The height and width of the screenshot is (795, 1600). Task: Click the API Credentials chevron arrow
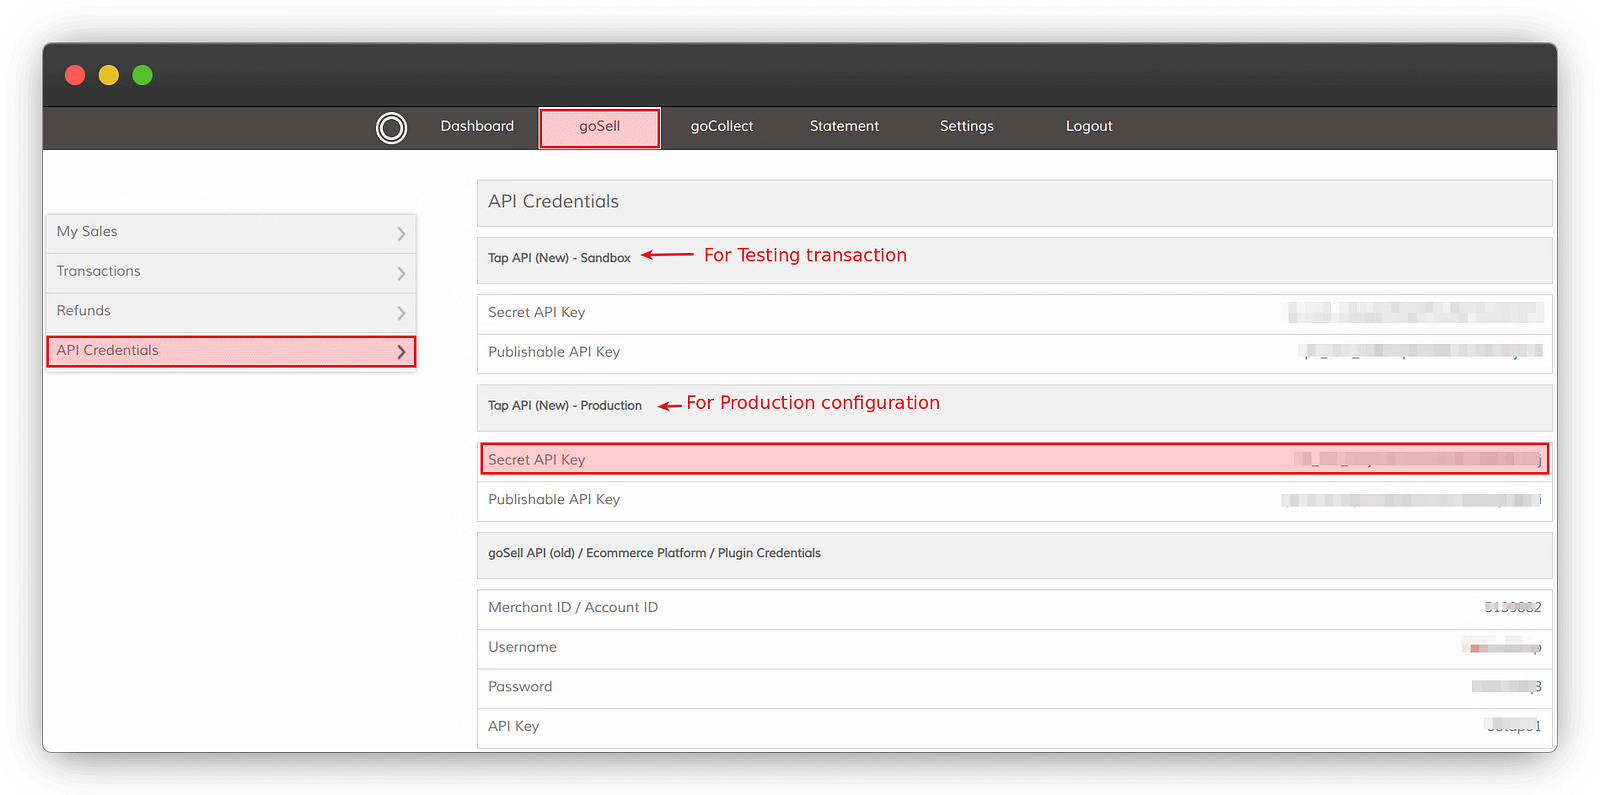tap(401, 352)
